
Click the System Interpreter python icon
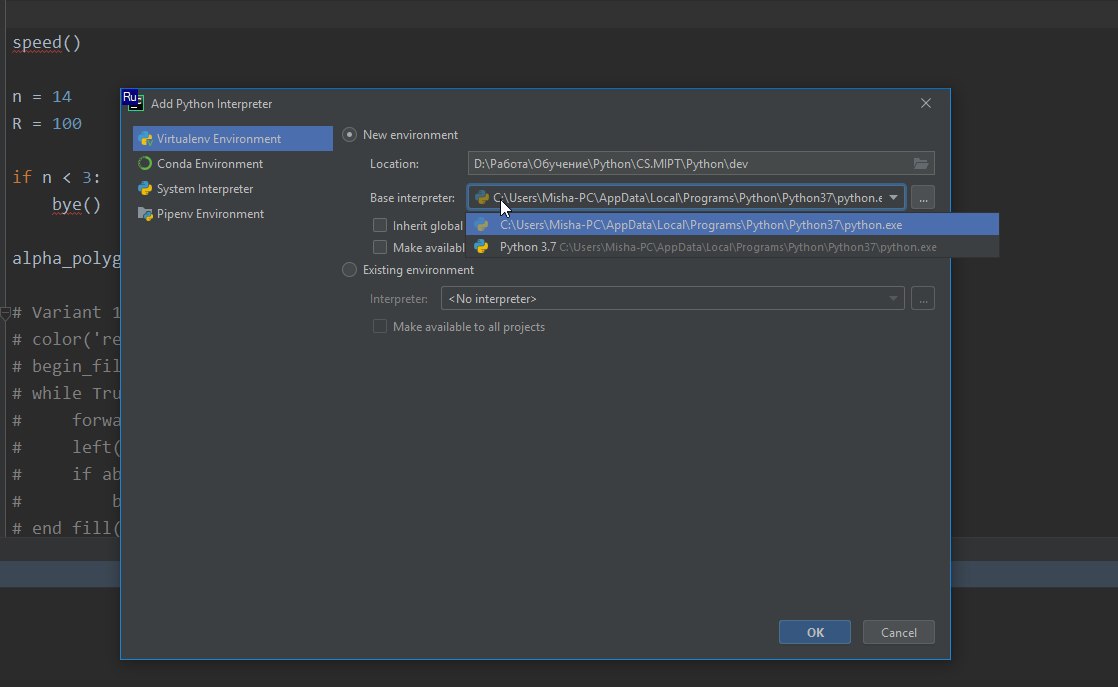[145, 188]
